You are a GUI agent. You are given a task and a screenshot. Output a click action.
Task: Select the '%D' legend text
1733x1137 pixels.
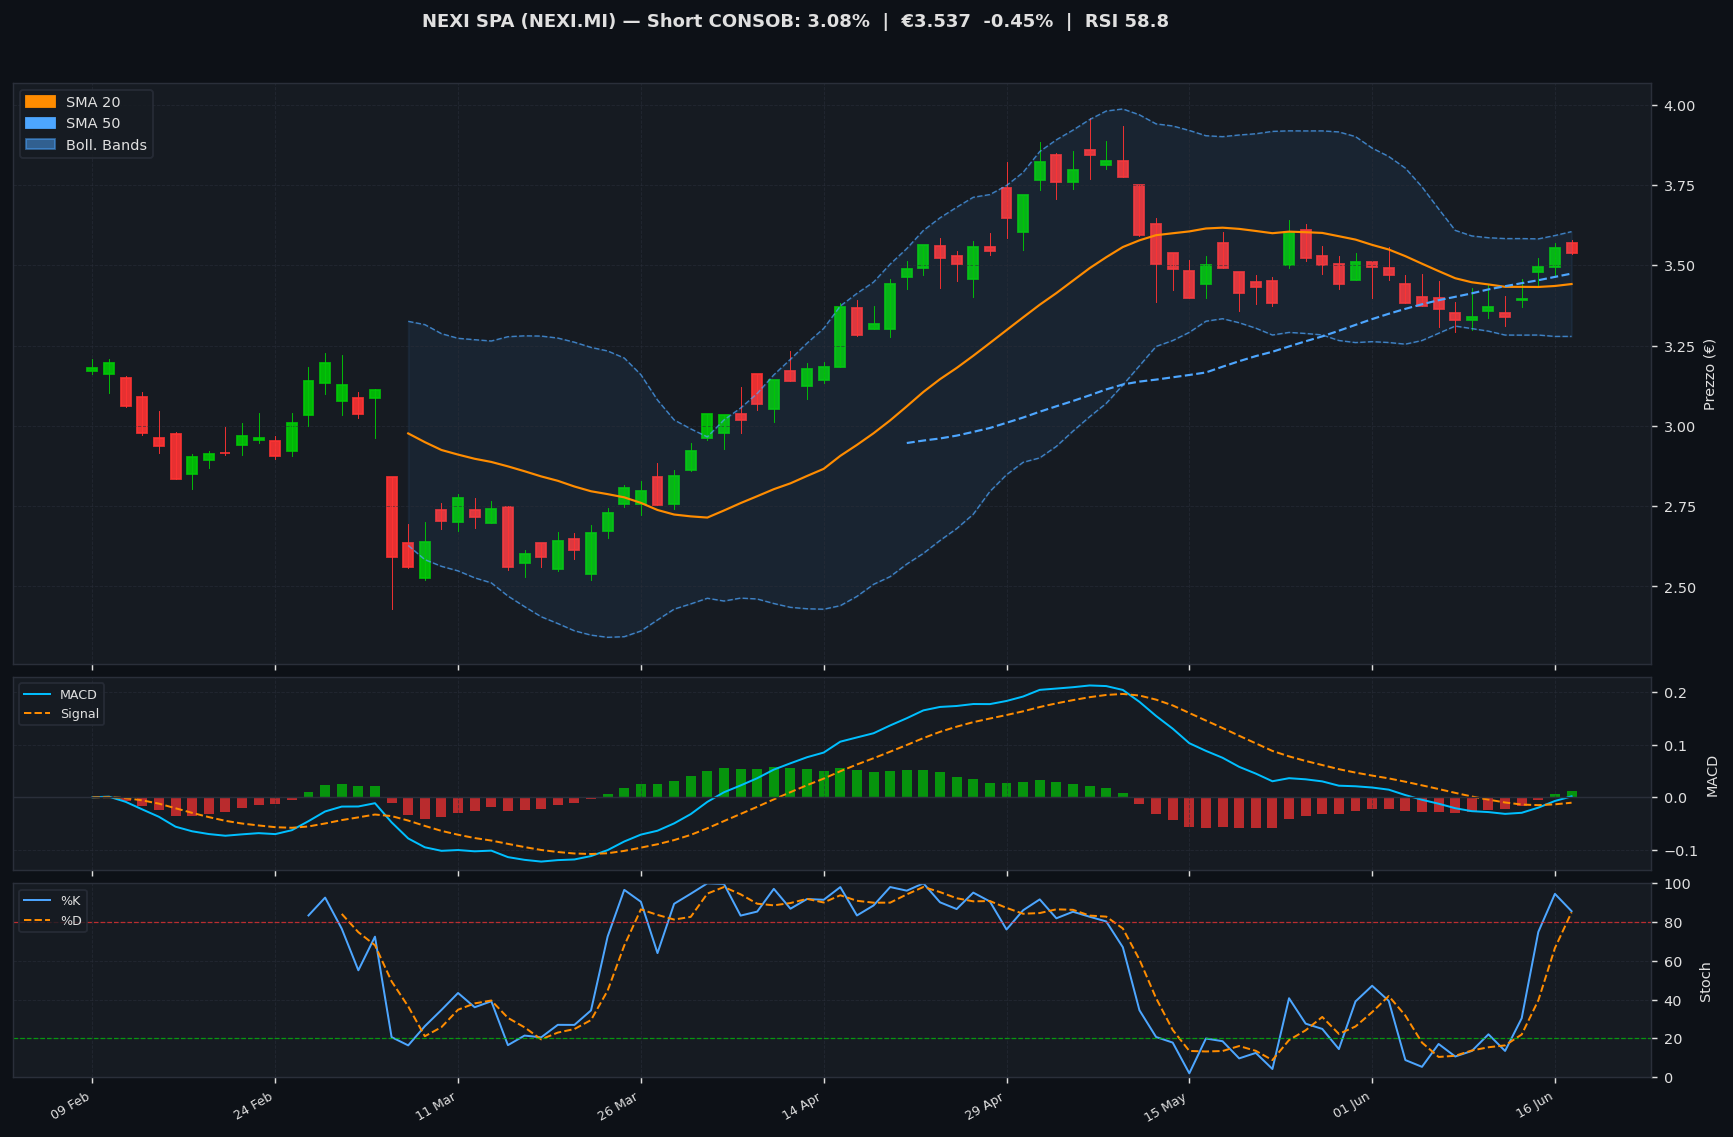[71, 920]
